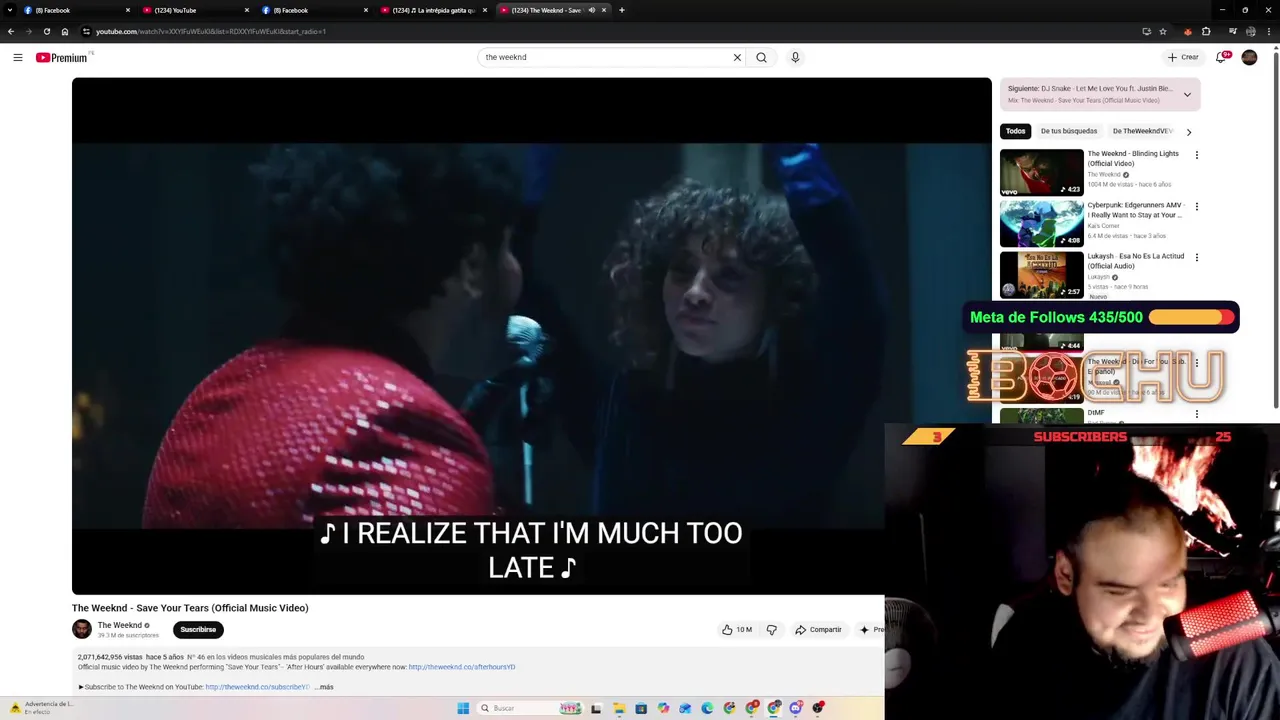
Task: Open Lukaysh Esa No Es La Actitud thumbnail
Action: point(1041,274)
